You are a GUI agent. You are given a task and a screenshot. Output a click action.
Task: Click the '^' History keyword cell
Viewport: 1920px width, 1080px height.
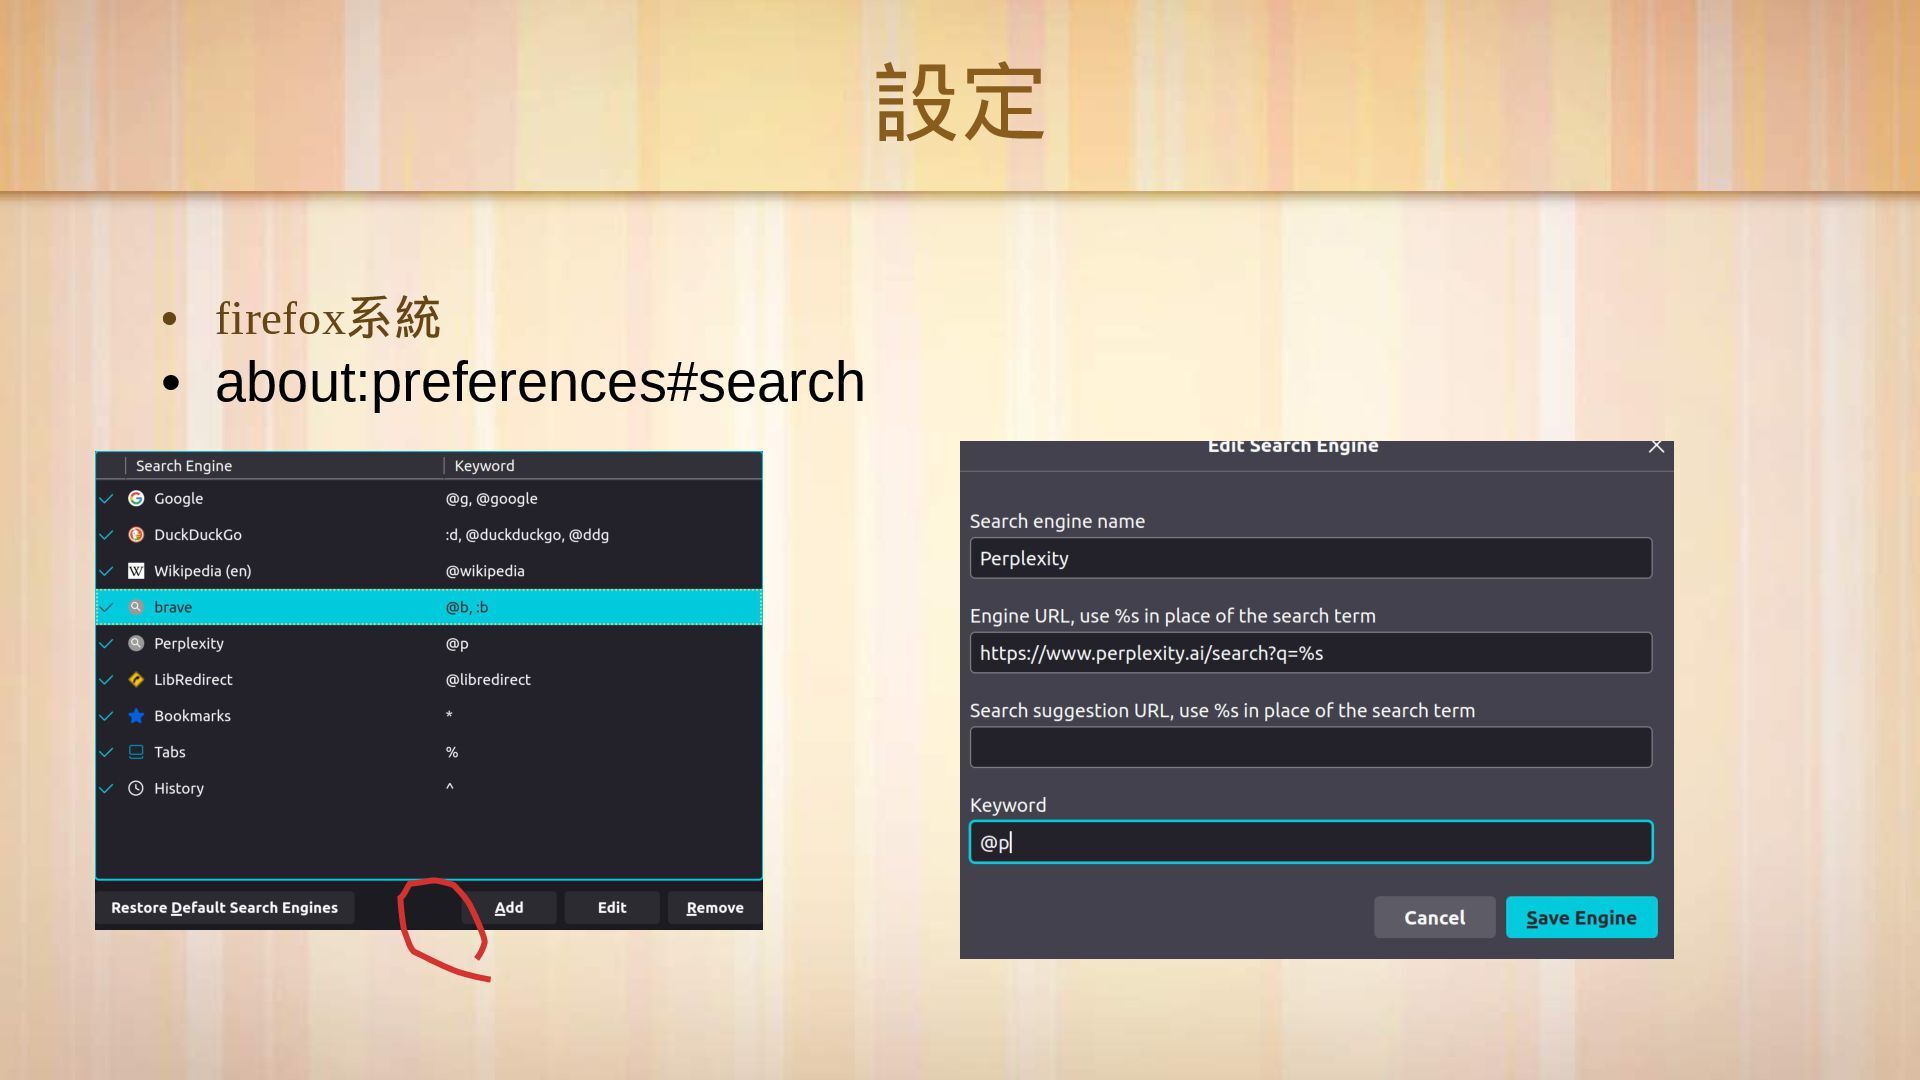[x=450, y=787]
